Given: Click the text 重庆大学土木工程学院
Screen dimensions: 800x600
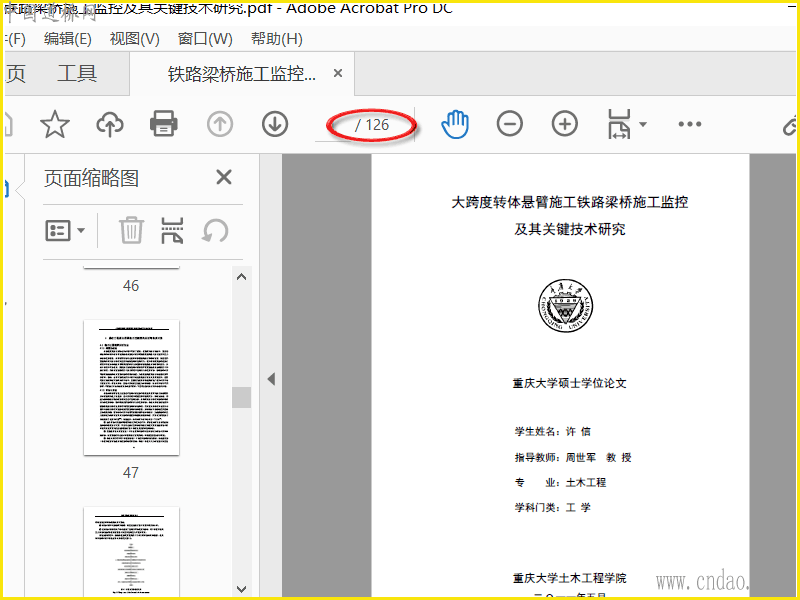Looking at the screenshot, I should [x=569, y=578].
